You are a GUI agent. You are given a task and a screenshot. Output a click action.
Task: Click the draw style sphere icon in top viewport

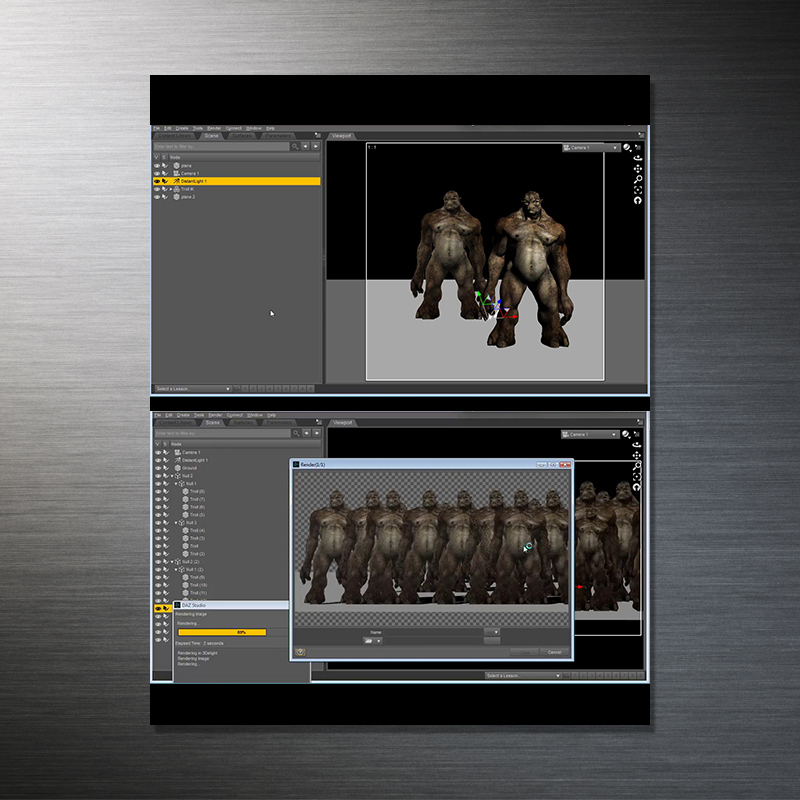pyautogui.click(x=627, y=148)
